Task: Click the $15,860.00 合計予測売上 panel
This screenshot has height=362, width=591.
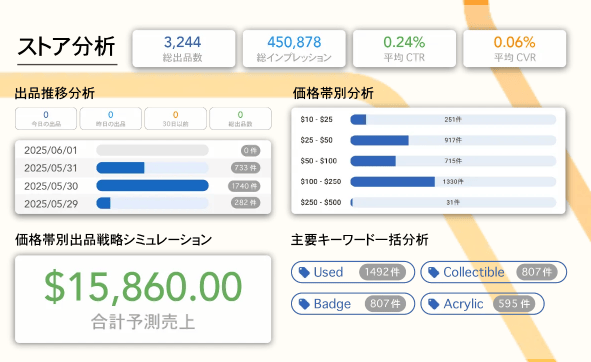Action: point(143,299)
